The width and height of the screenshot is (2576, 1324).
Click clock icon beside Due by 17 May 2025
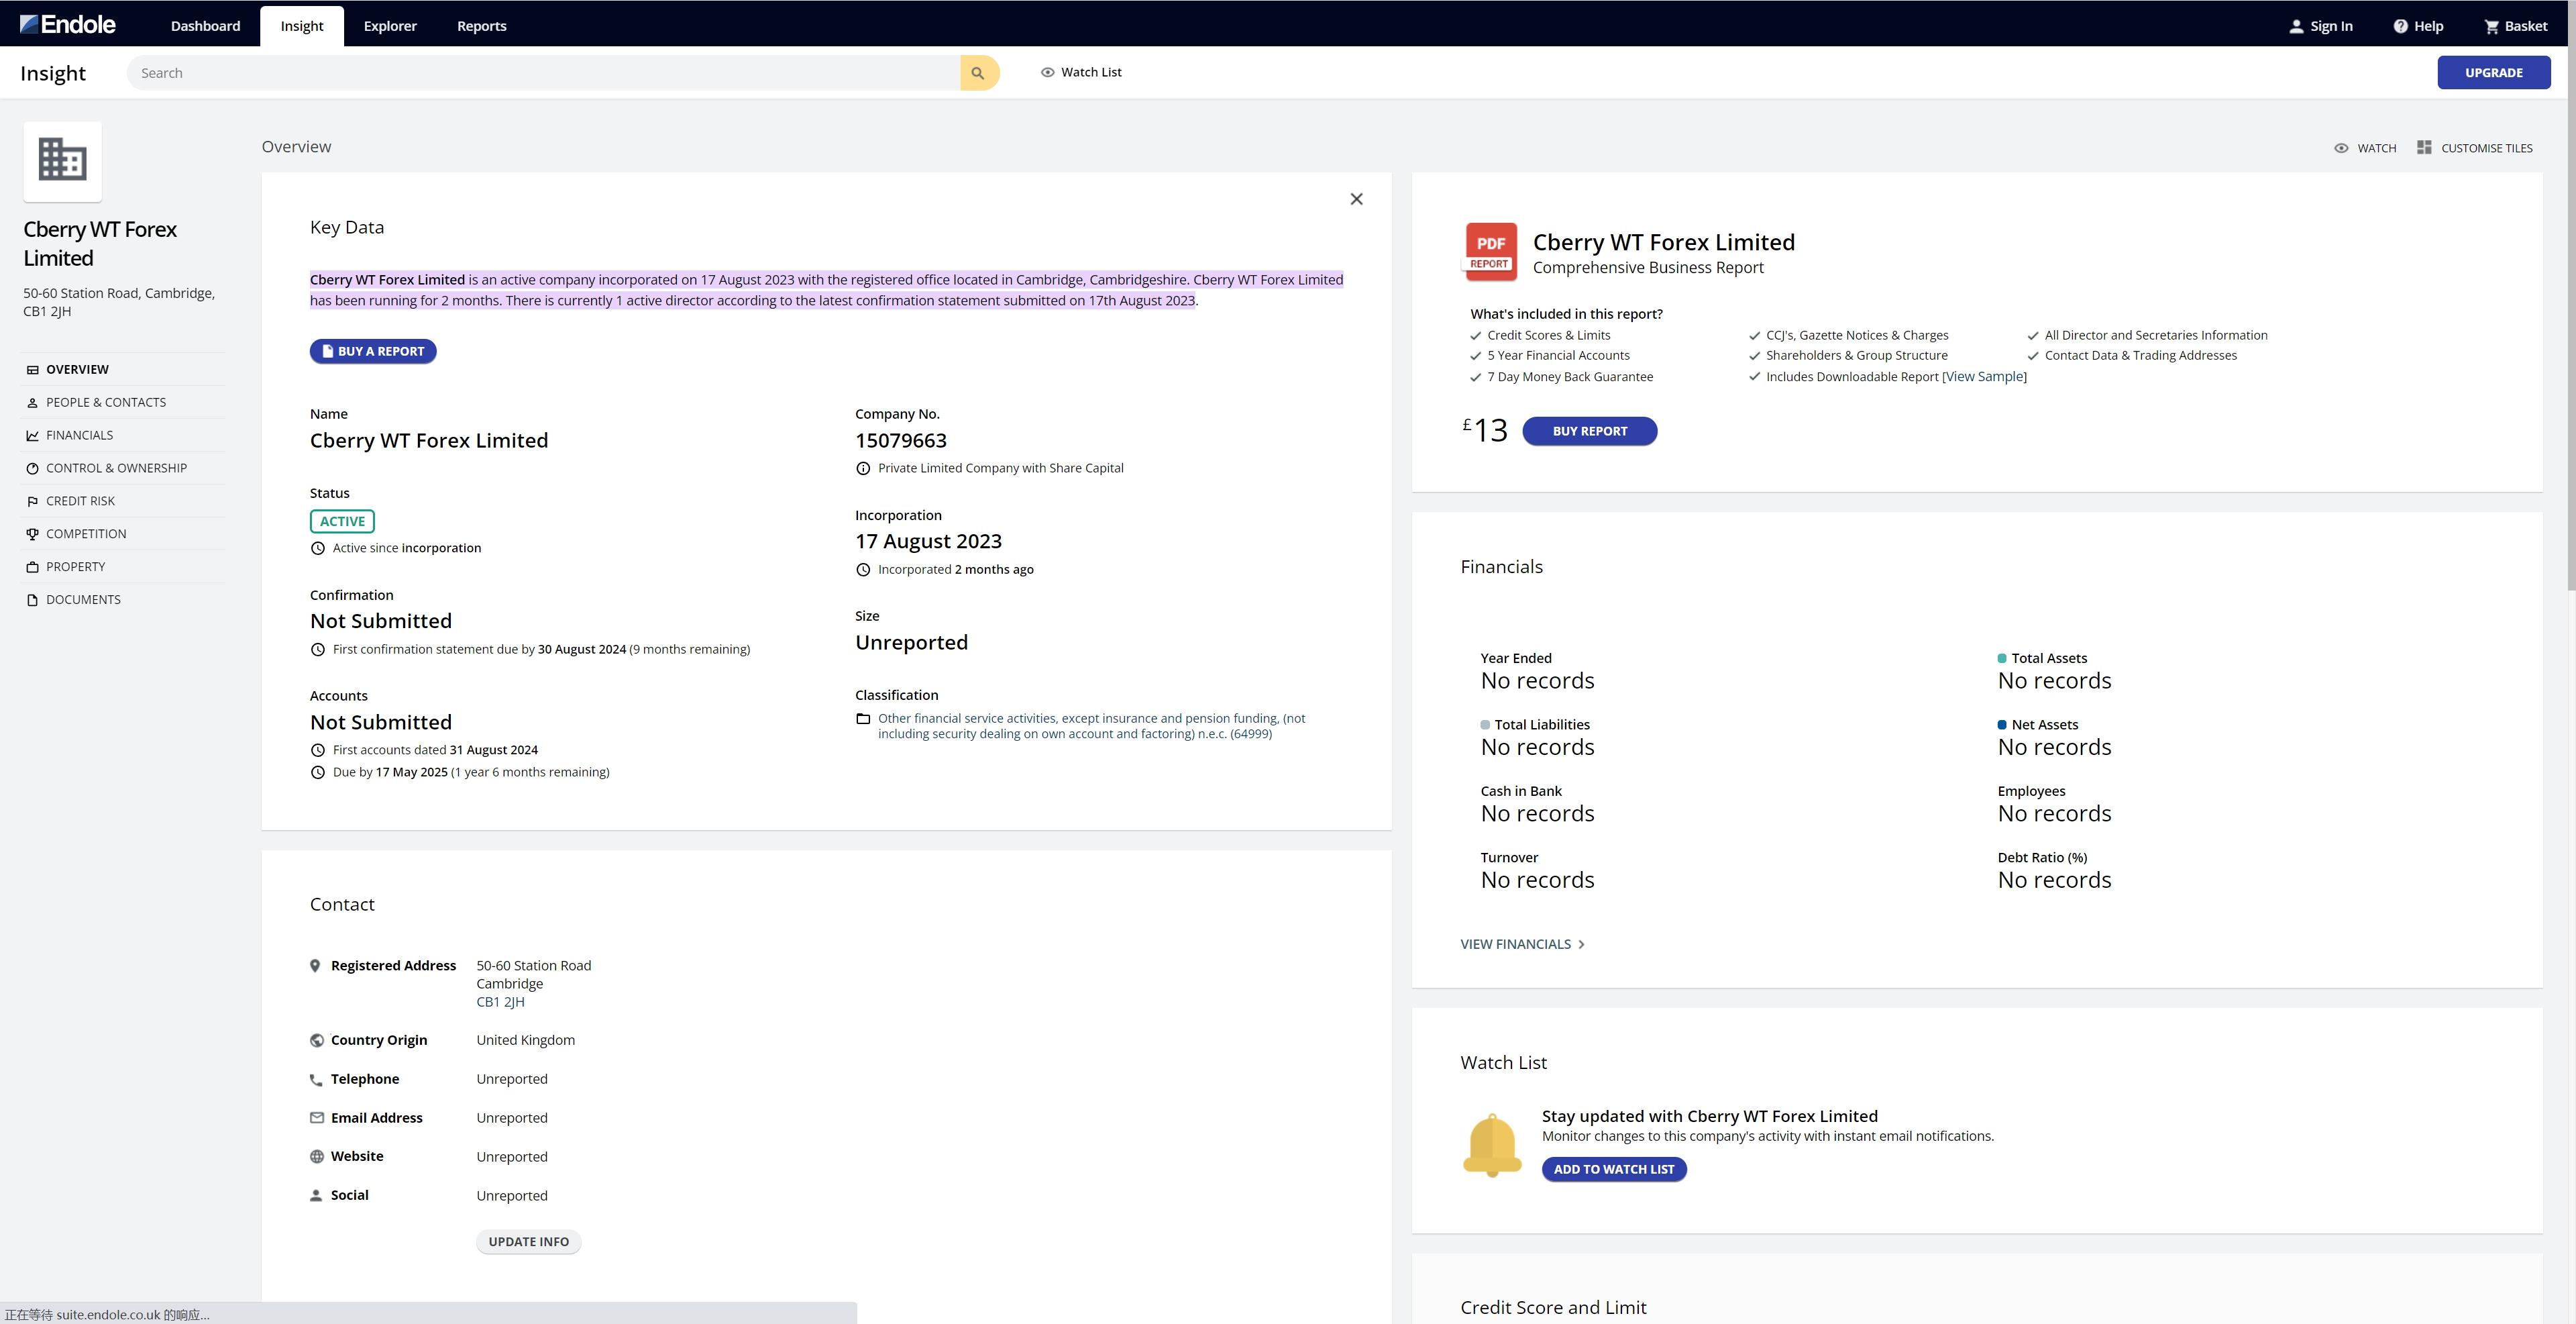[x=318, y=772]
